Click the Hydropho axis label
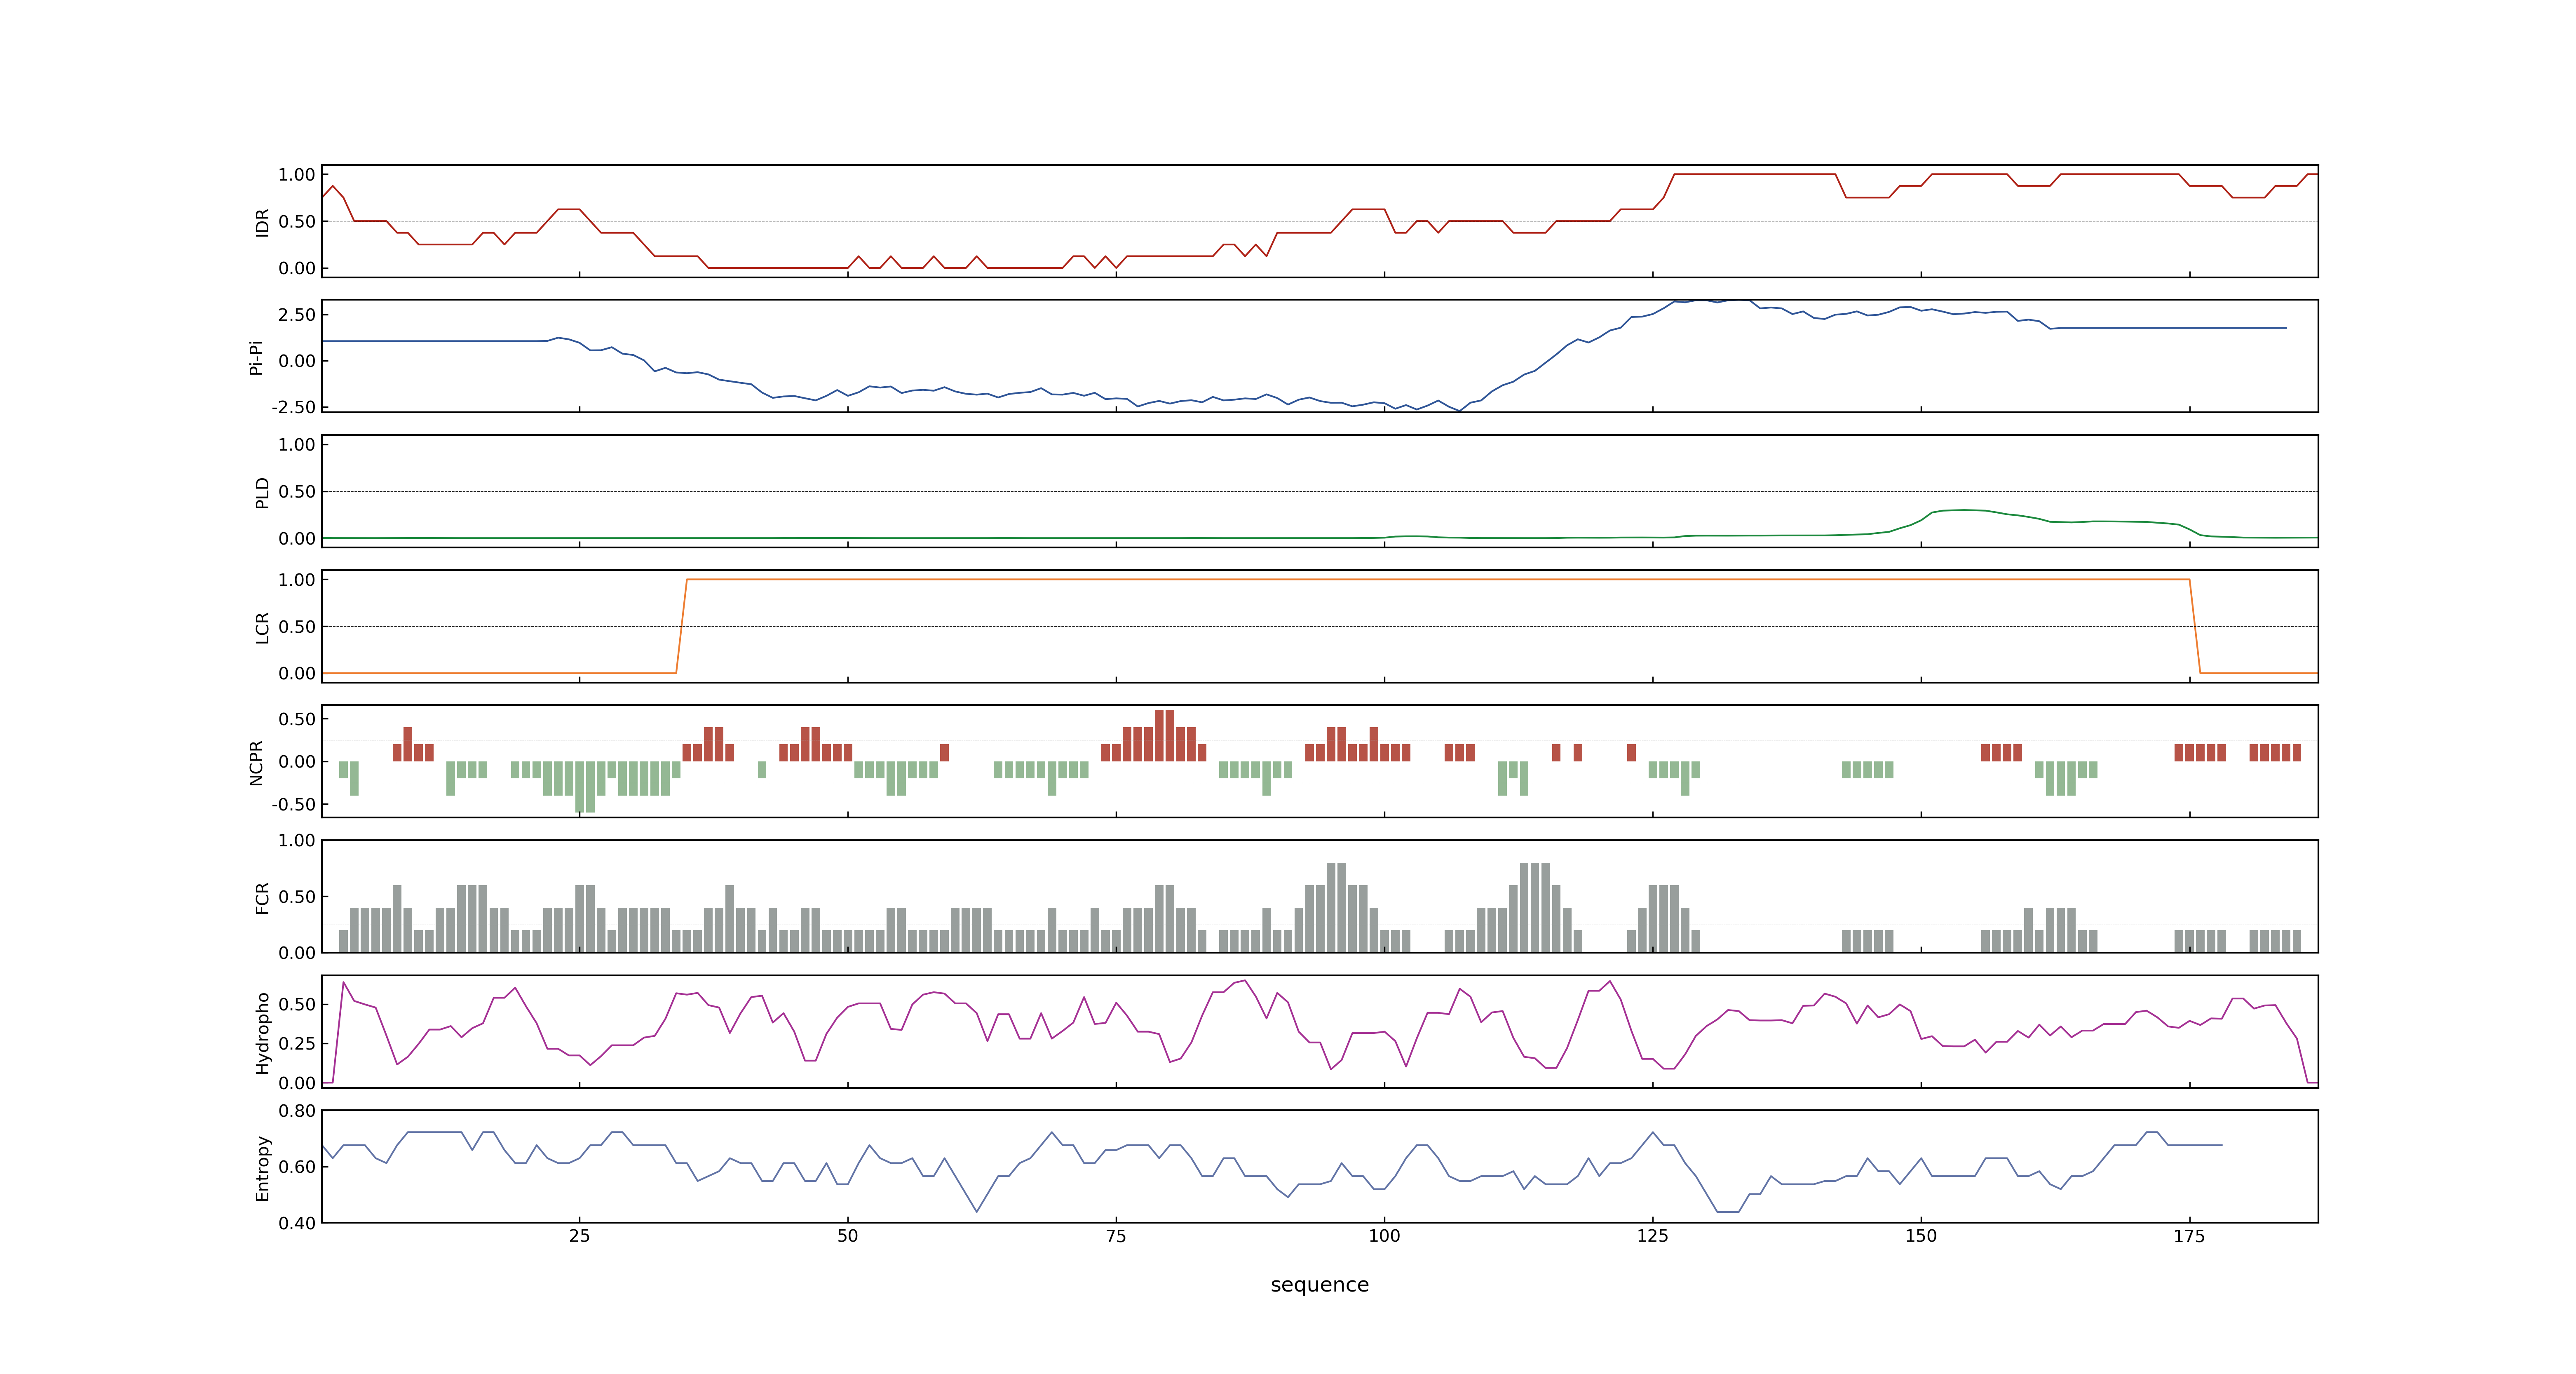The width and height of the screenshot is (2576, 1374). (262, 1033)
